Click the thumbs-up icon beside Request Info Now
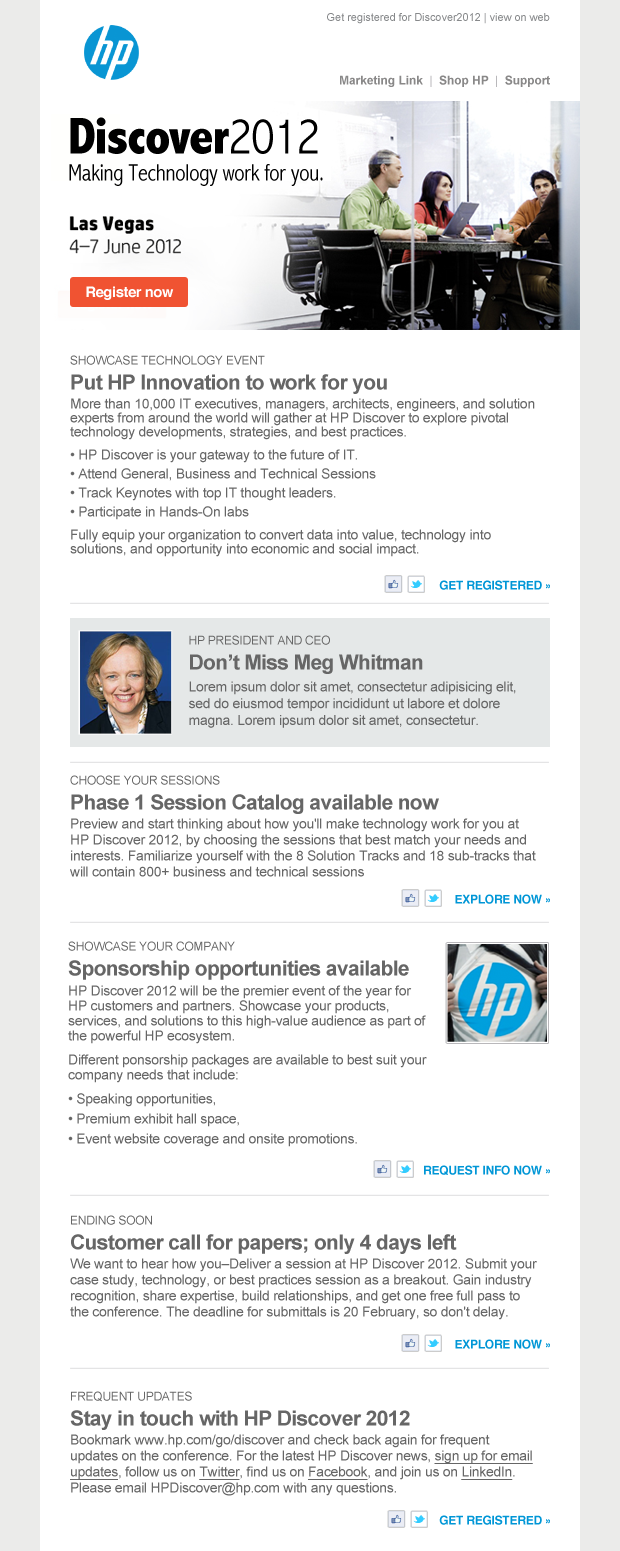This screenshot has height=1551, width=620. (x=382, y=1169)
